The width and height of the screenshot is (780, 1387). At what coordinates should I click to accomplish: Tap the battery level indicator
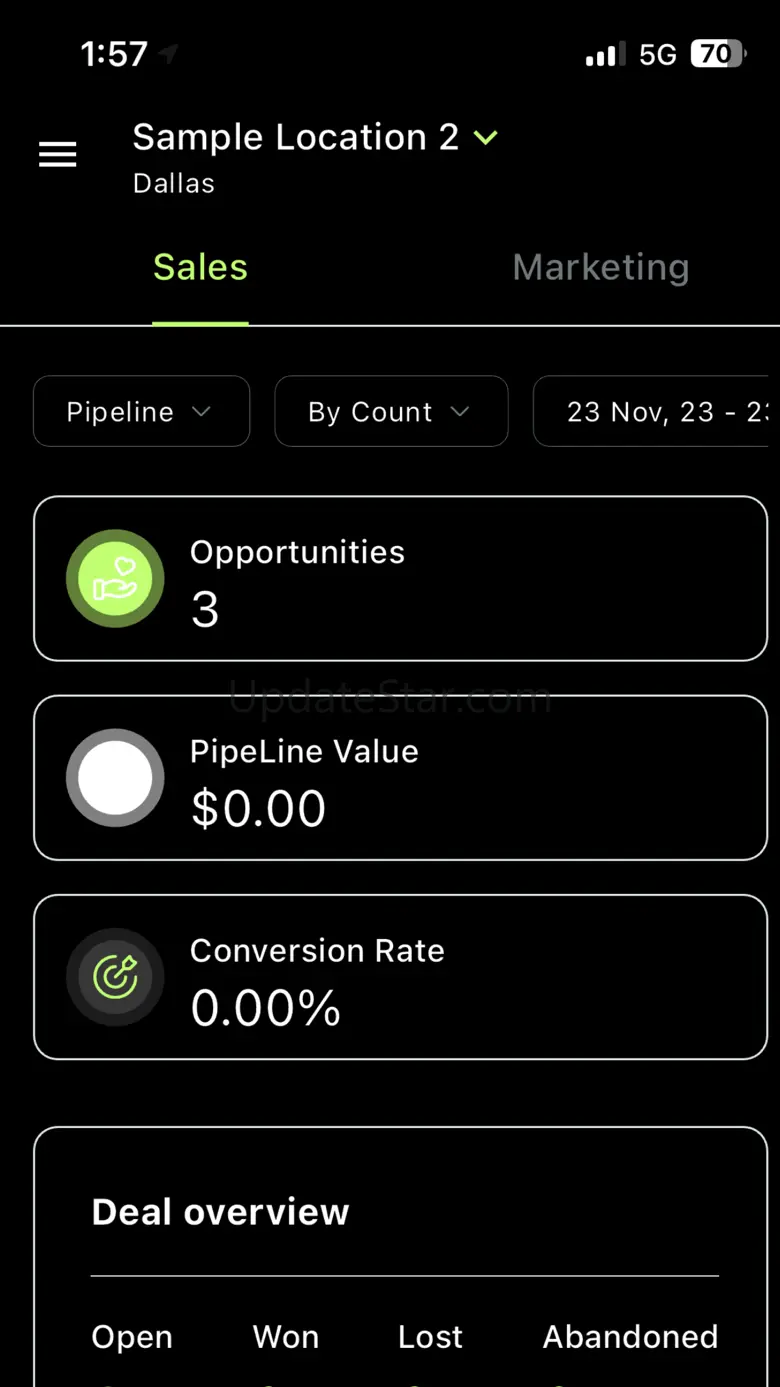click(716, 54)
